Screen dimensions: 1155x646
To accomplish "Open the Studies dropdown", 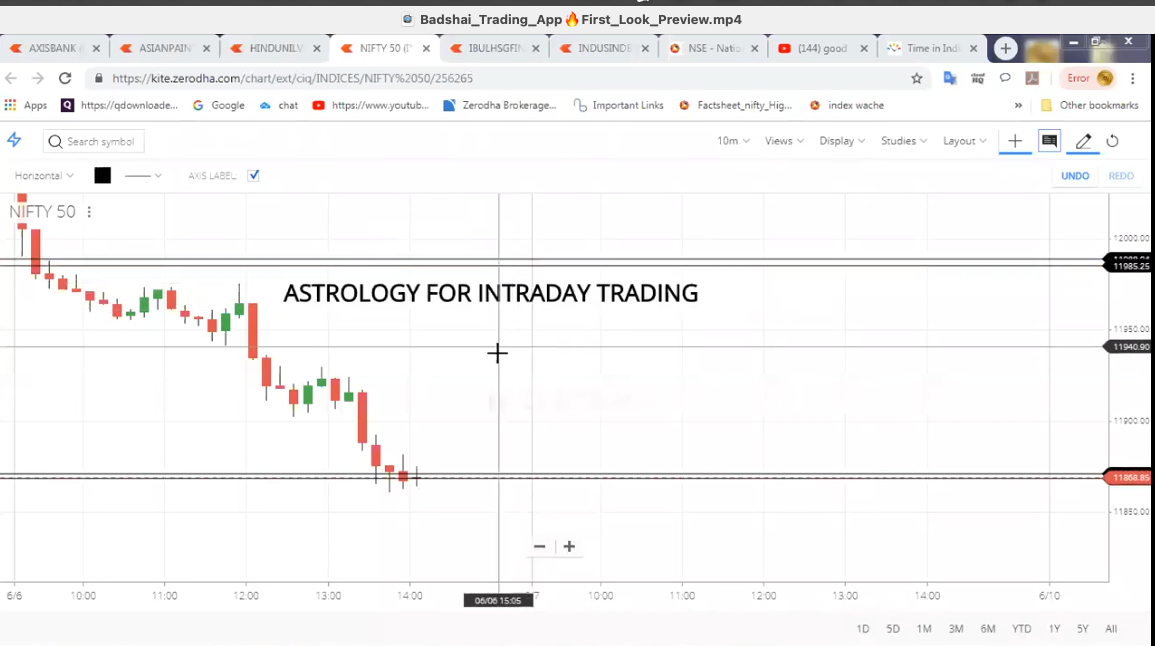I will (903, 141).
